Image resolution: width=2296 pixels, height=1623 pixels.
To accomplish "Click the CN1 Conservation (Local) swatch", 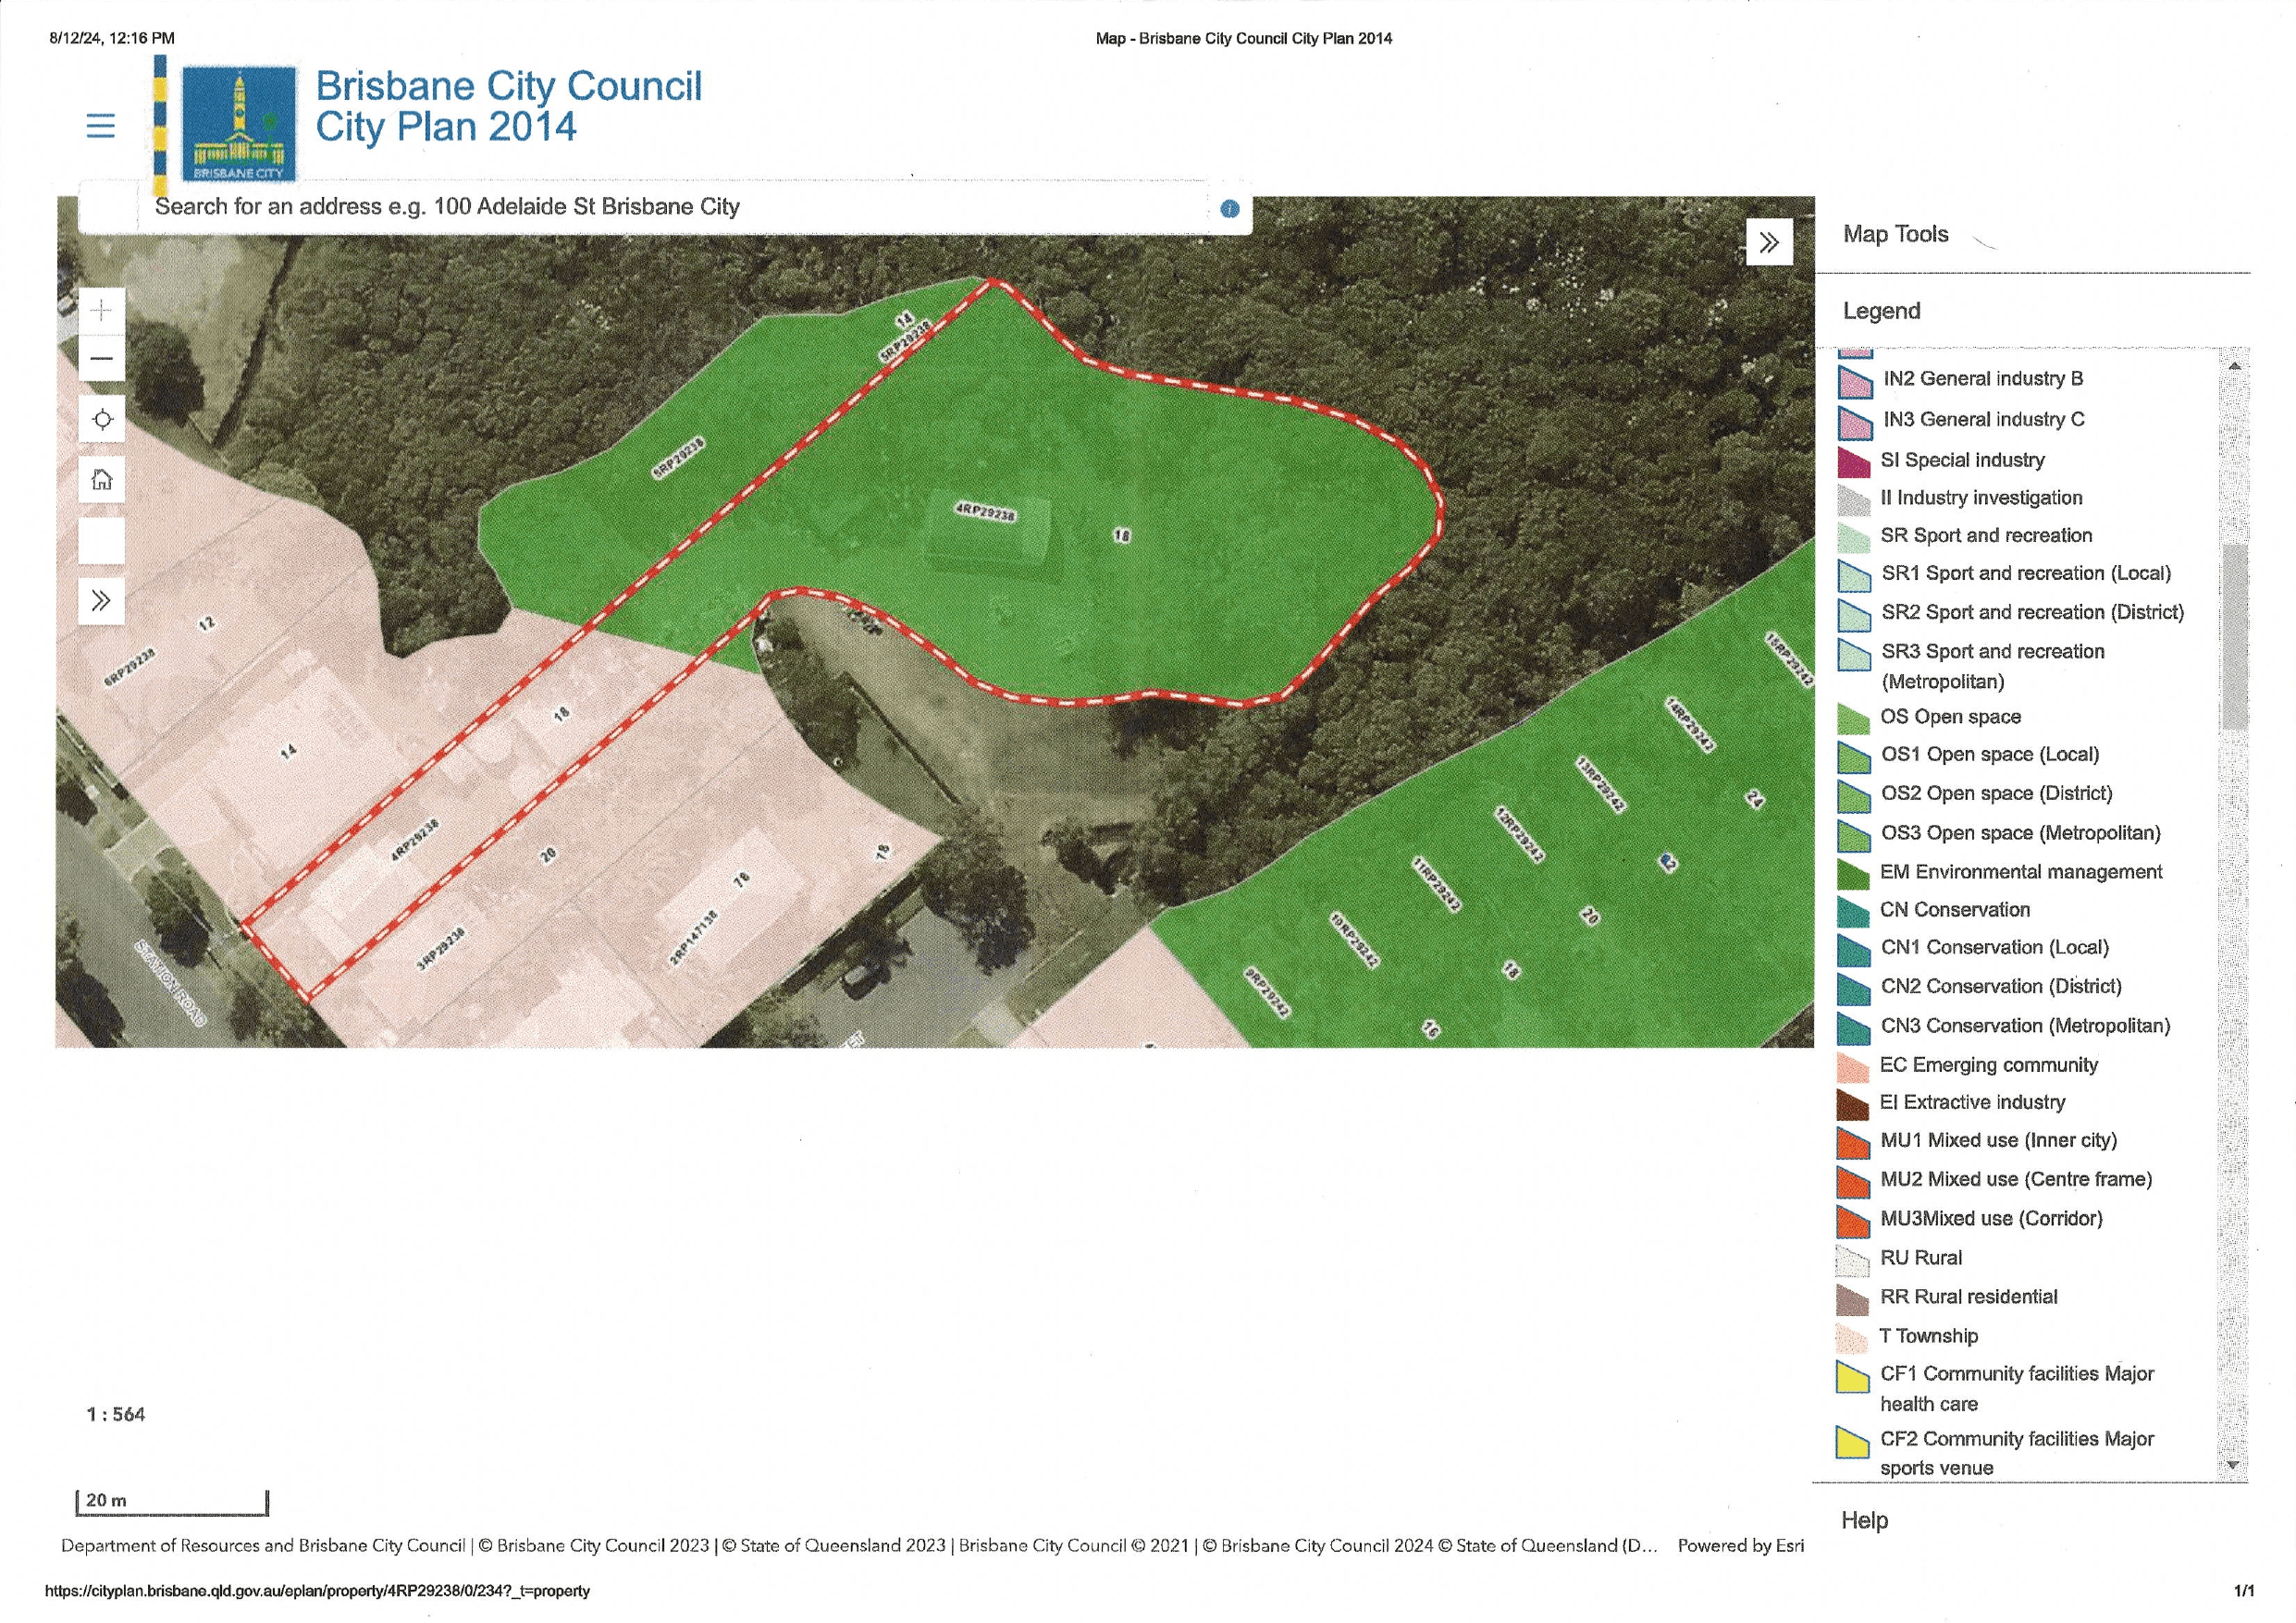I will (x=1855, y=950).
